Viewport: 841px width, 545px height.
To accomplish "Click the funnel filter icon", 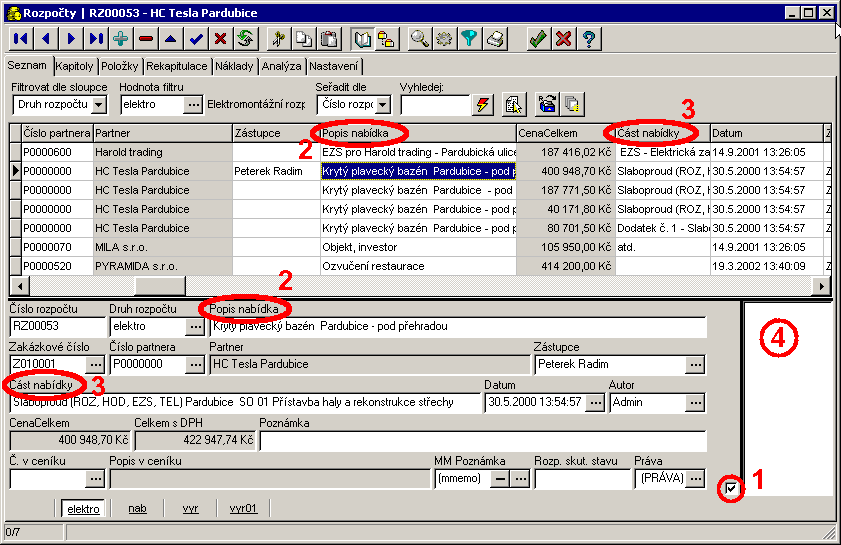I will [x=469, y=39].
